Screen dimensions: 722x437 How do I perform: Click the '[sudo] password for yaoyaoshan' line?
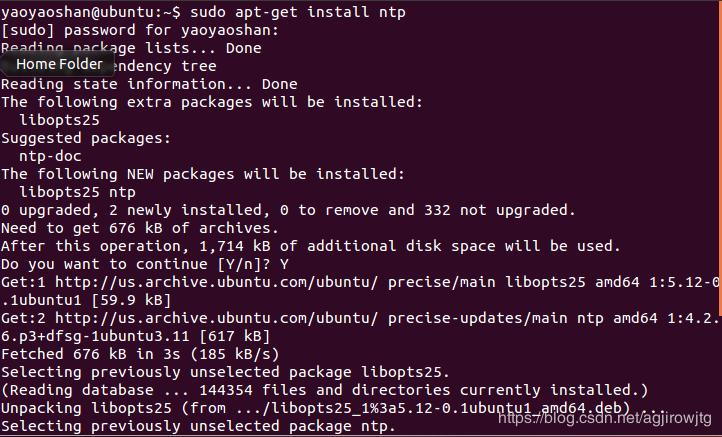click(x=140, y=30)
